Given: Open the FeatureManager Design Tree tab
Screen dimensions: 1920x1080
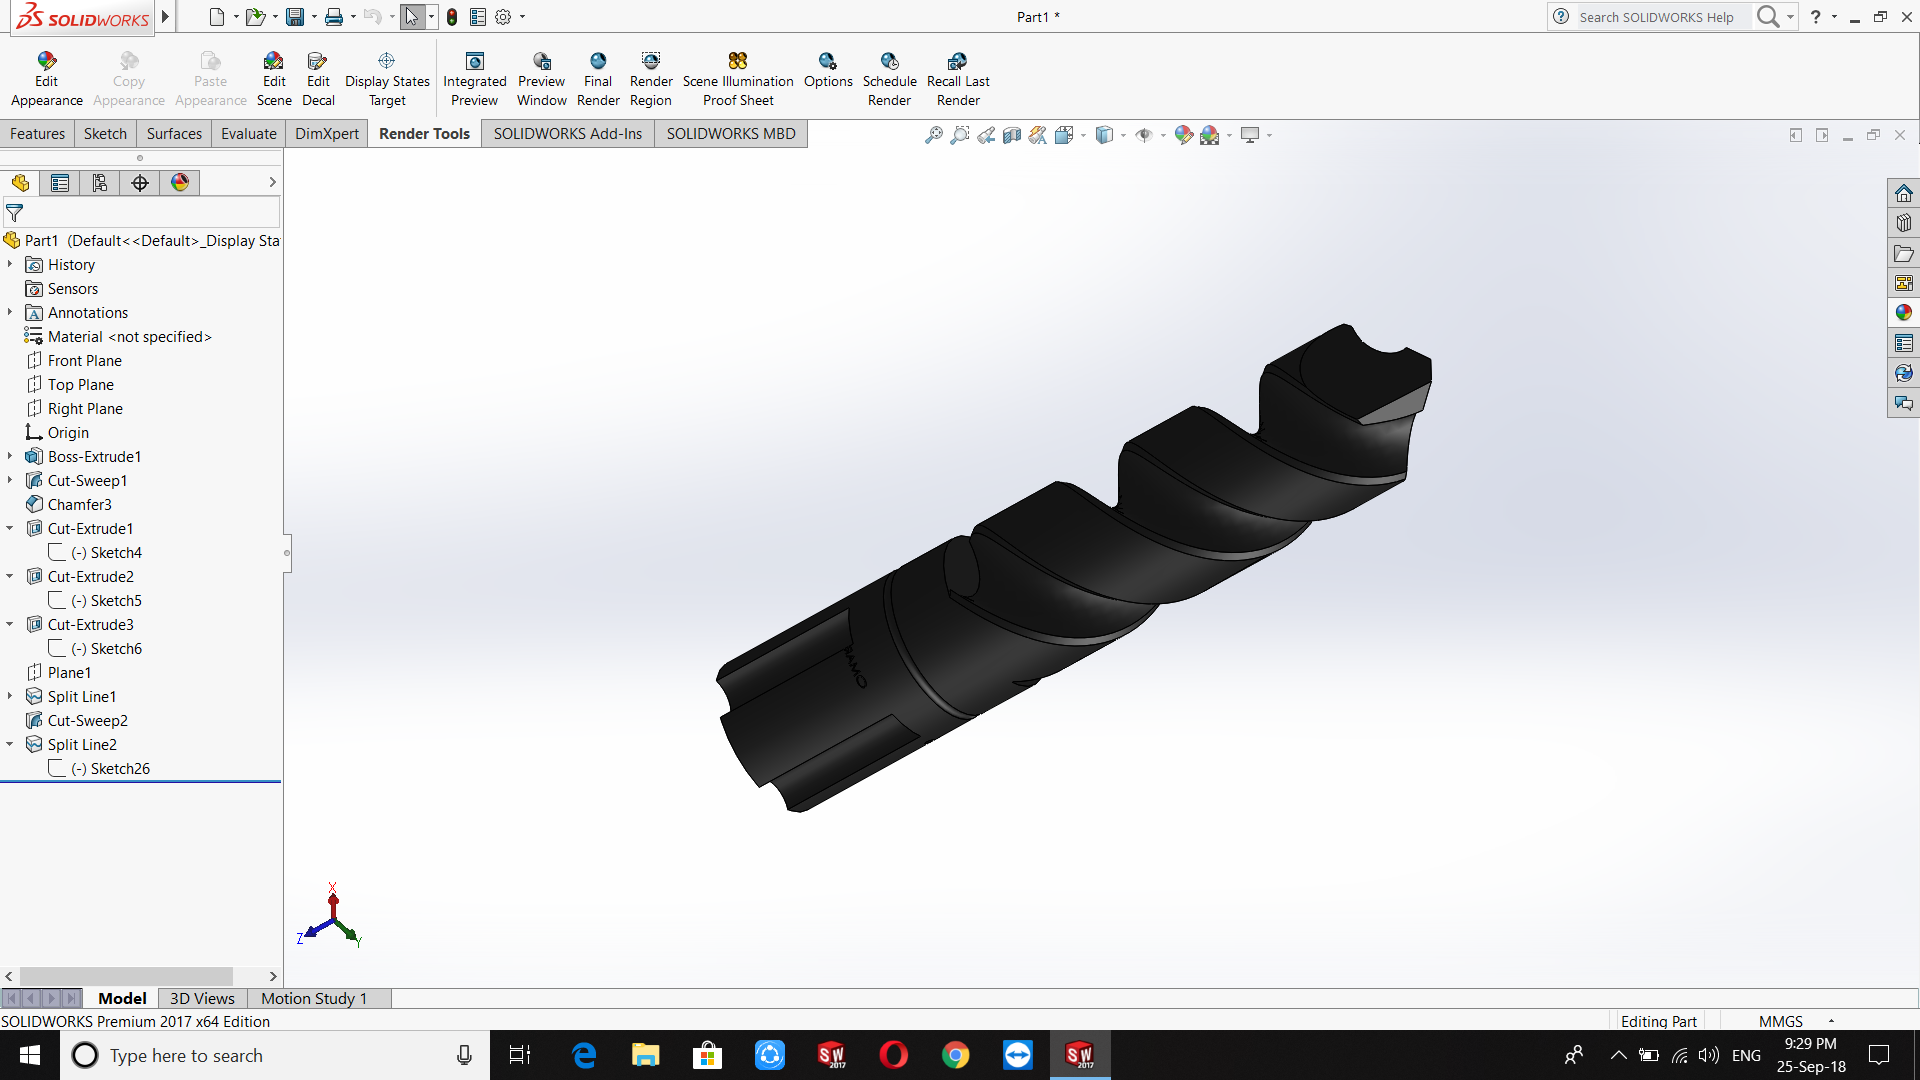Looking at the screenshot, I should [20, 183].
